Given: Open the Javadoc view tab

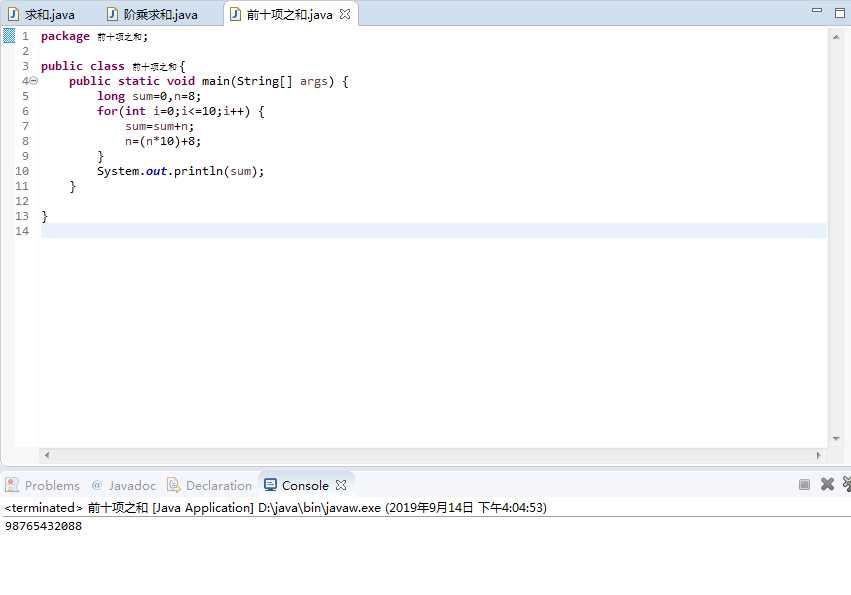Looking at the screenshot, I should (124, 485).
